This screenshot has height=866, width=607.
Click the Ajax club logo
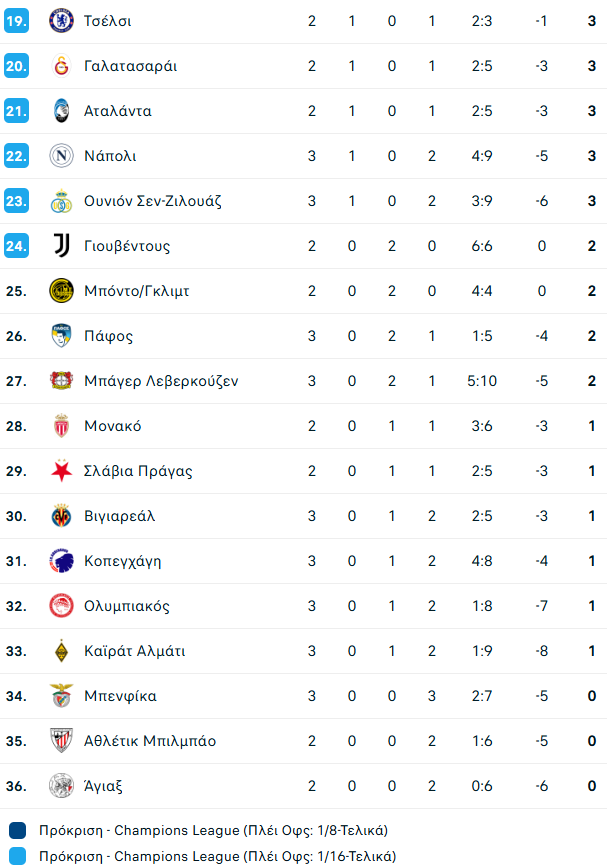click(61, 786)
